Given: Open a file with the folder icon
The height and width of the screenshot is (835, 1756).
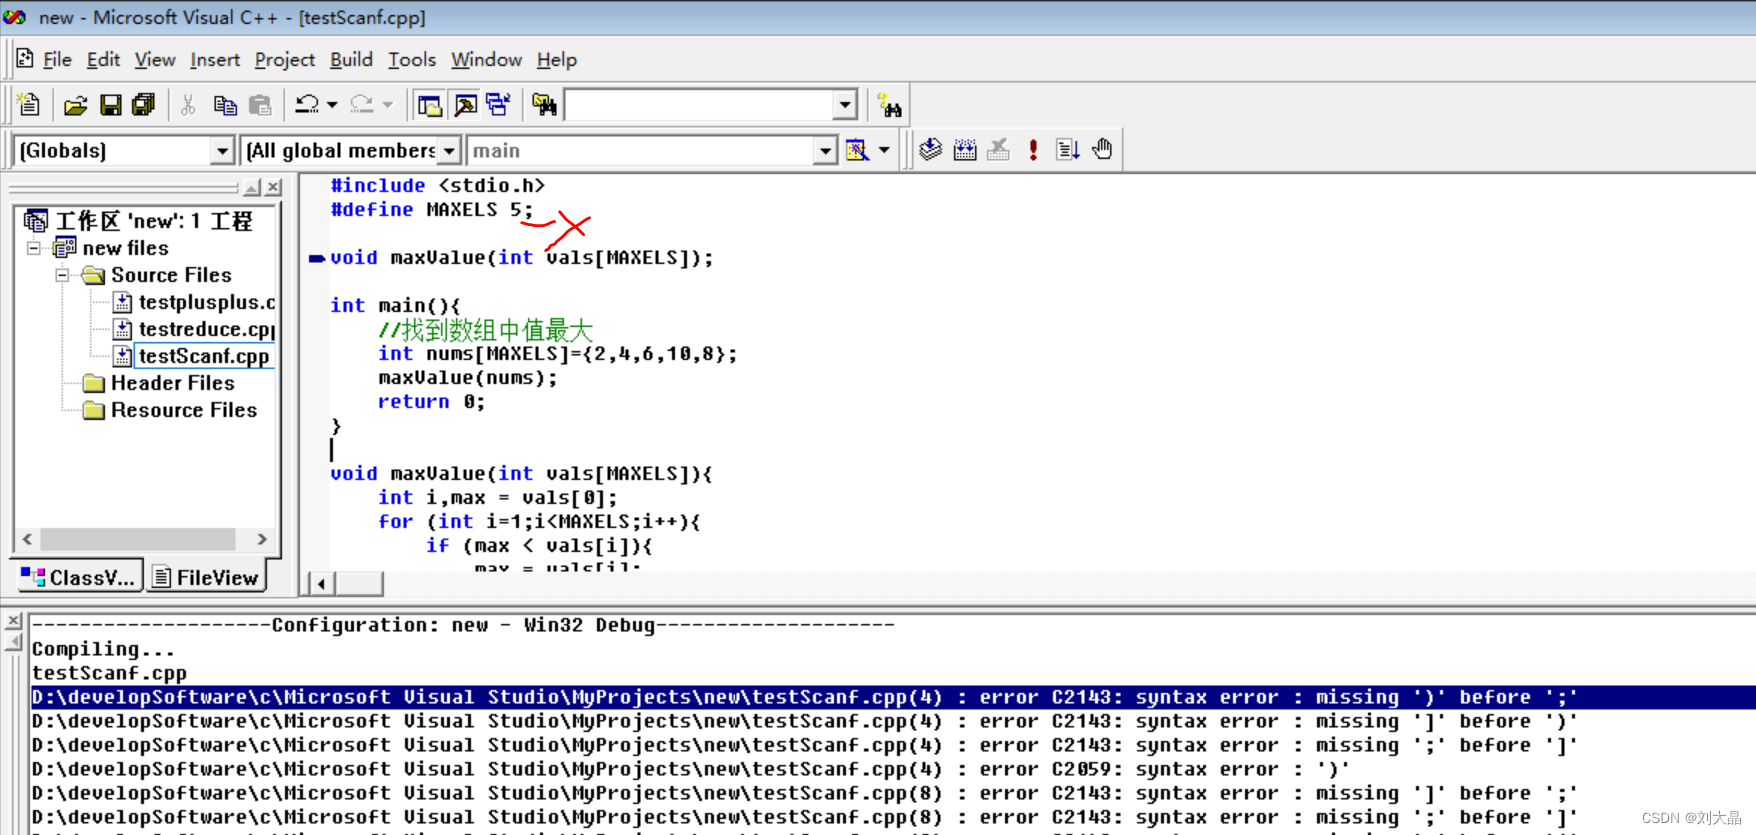Looking at the screenshot, I should click(x=76, y=105).
